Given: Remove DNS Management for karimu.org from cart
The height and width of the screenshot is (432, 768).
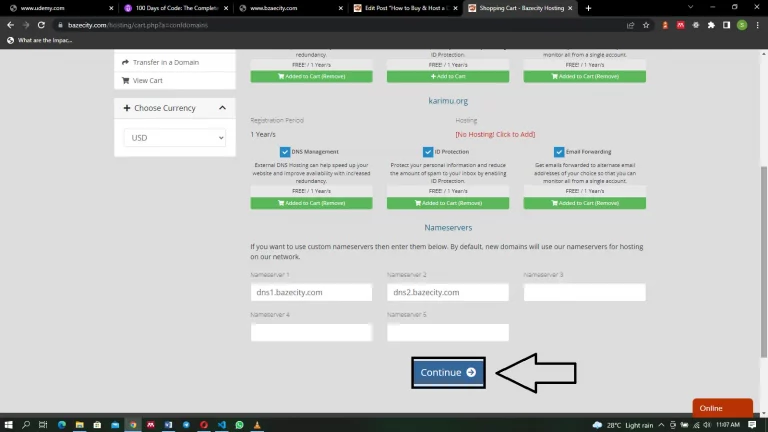Looking at the screenshot, I should pos(312,203).
